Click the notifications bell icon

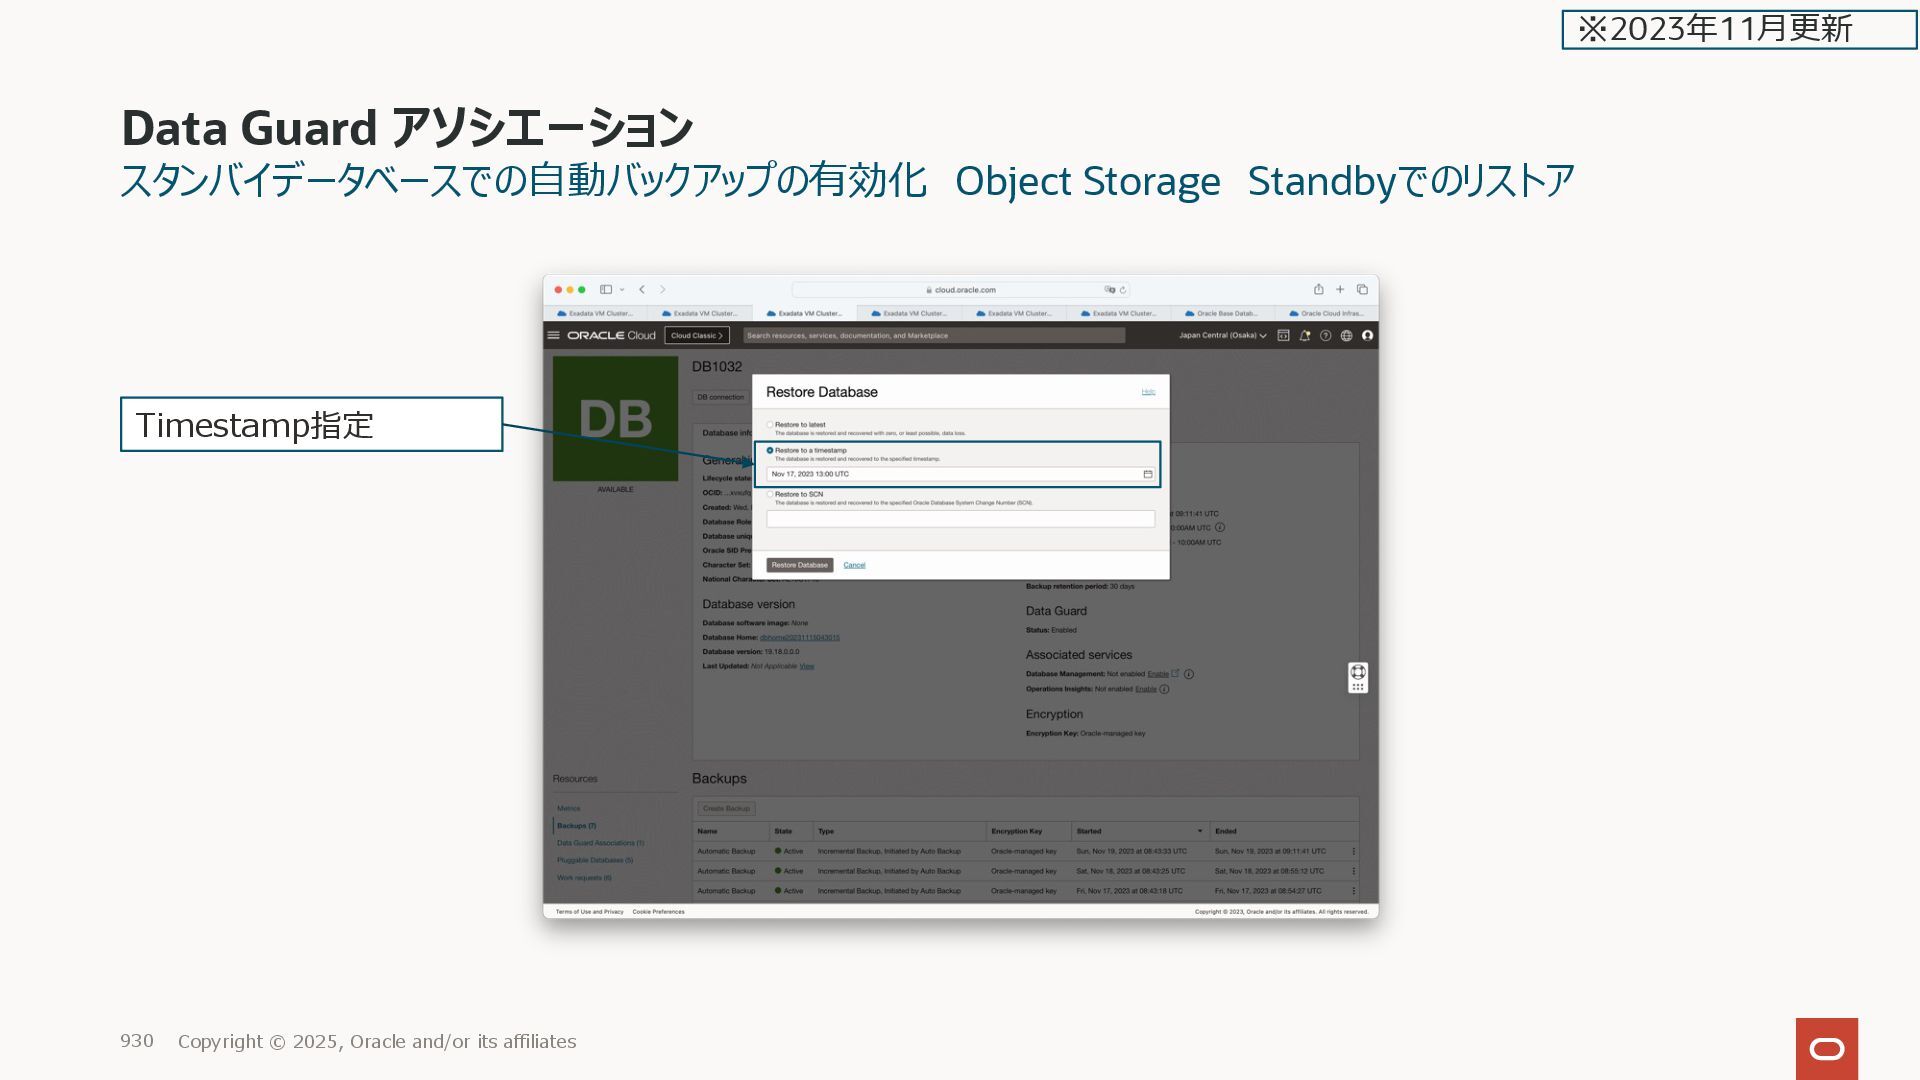point(1304,336)
